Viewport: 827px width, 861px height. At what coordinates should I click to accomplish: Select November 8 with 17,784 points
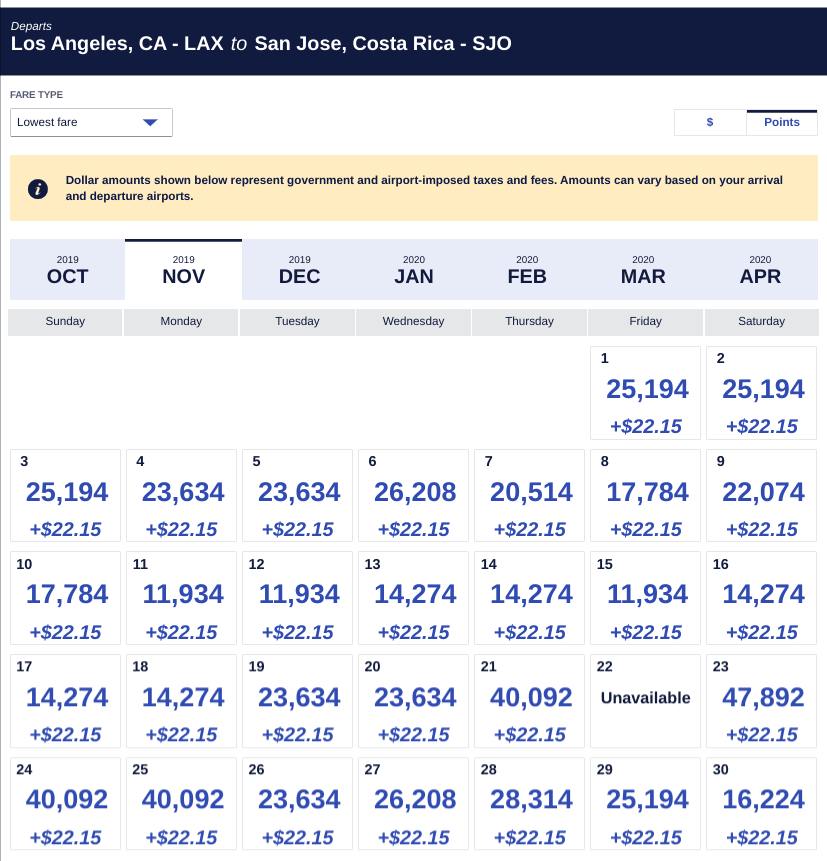tap(645, 494)
